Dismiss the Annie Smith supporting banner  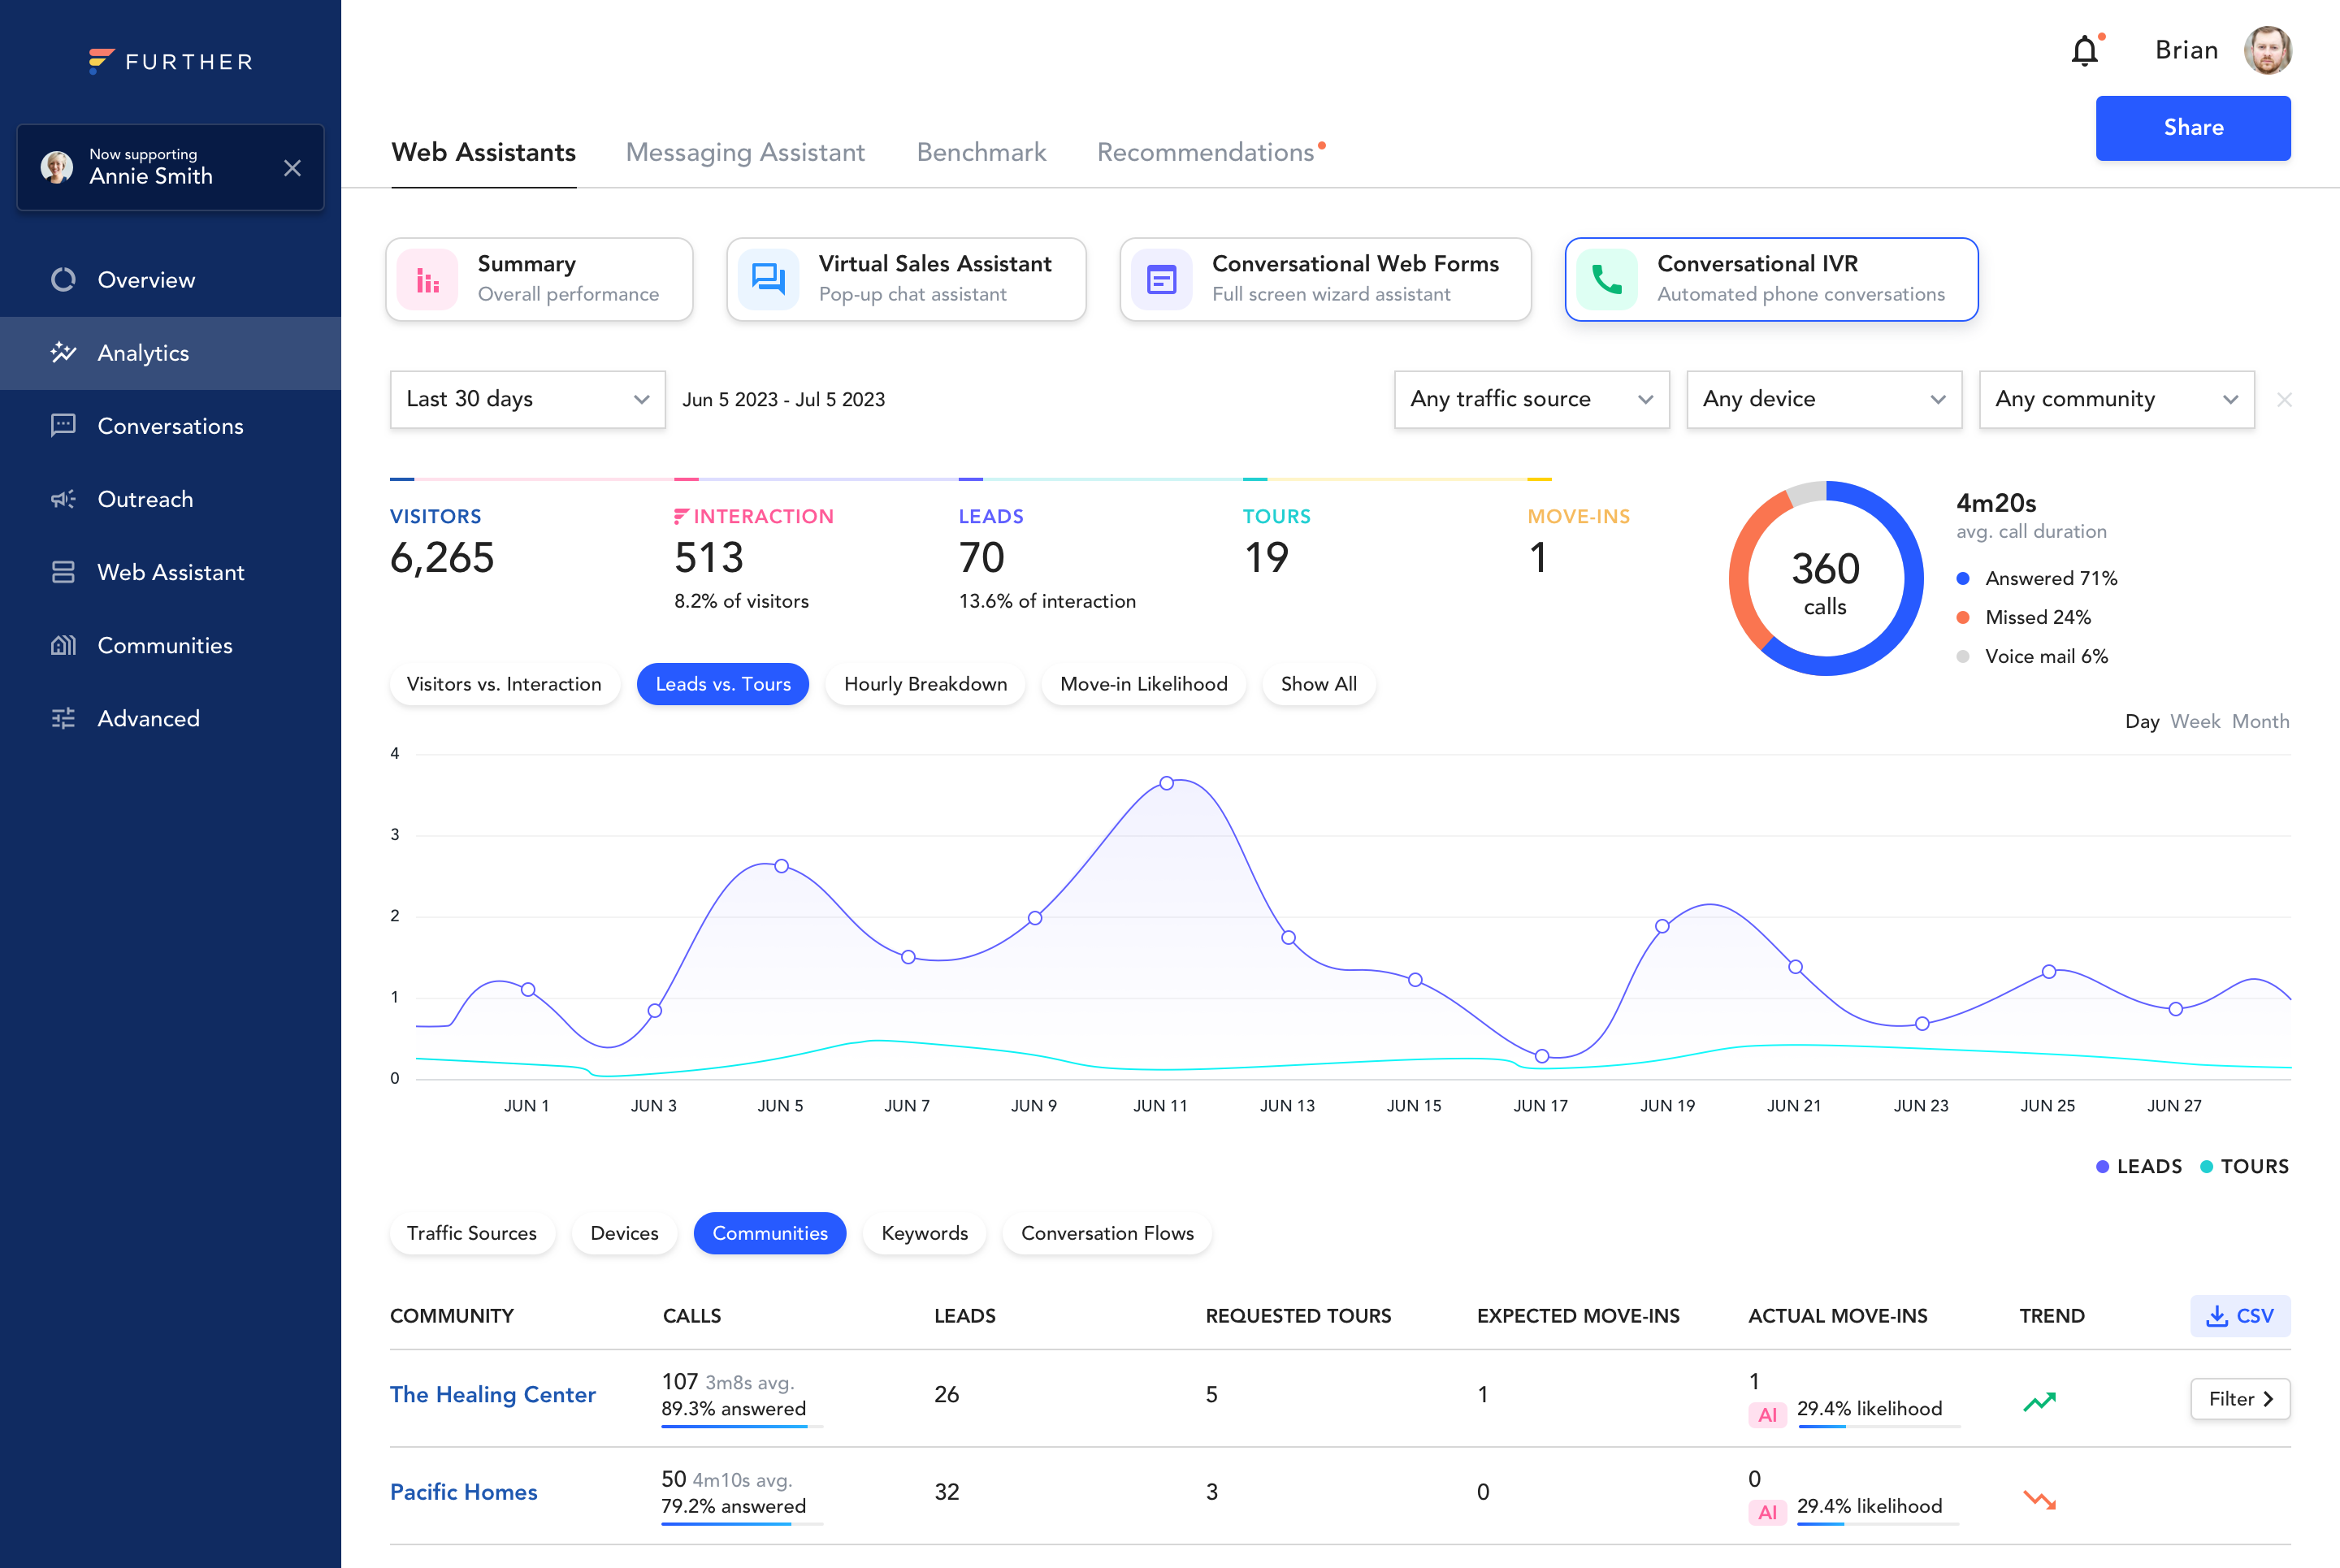point(292,168)
